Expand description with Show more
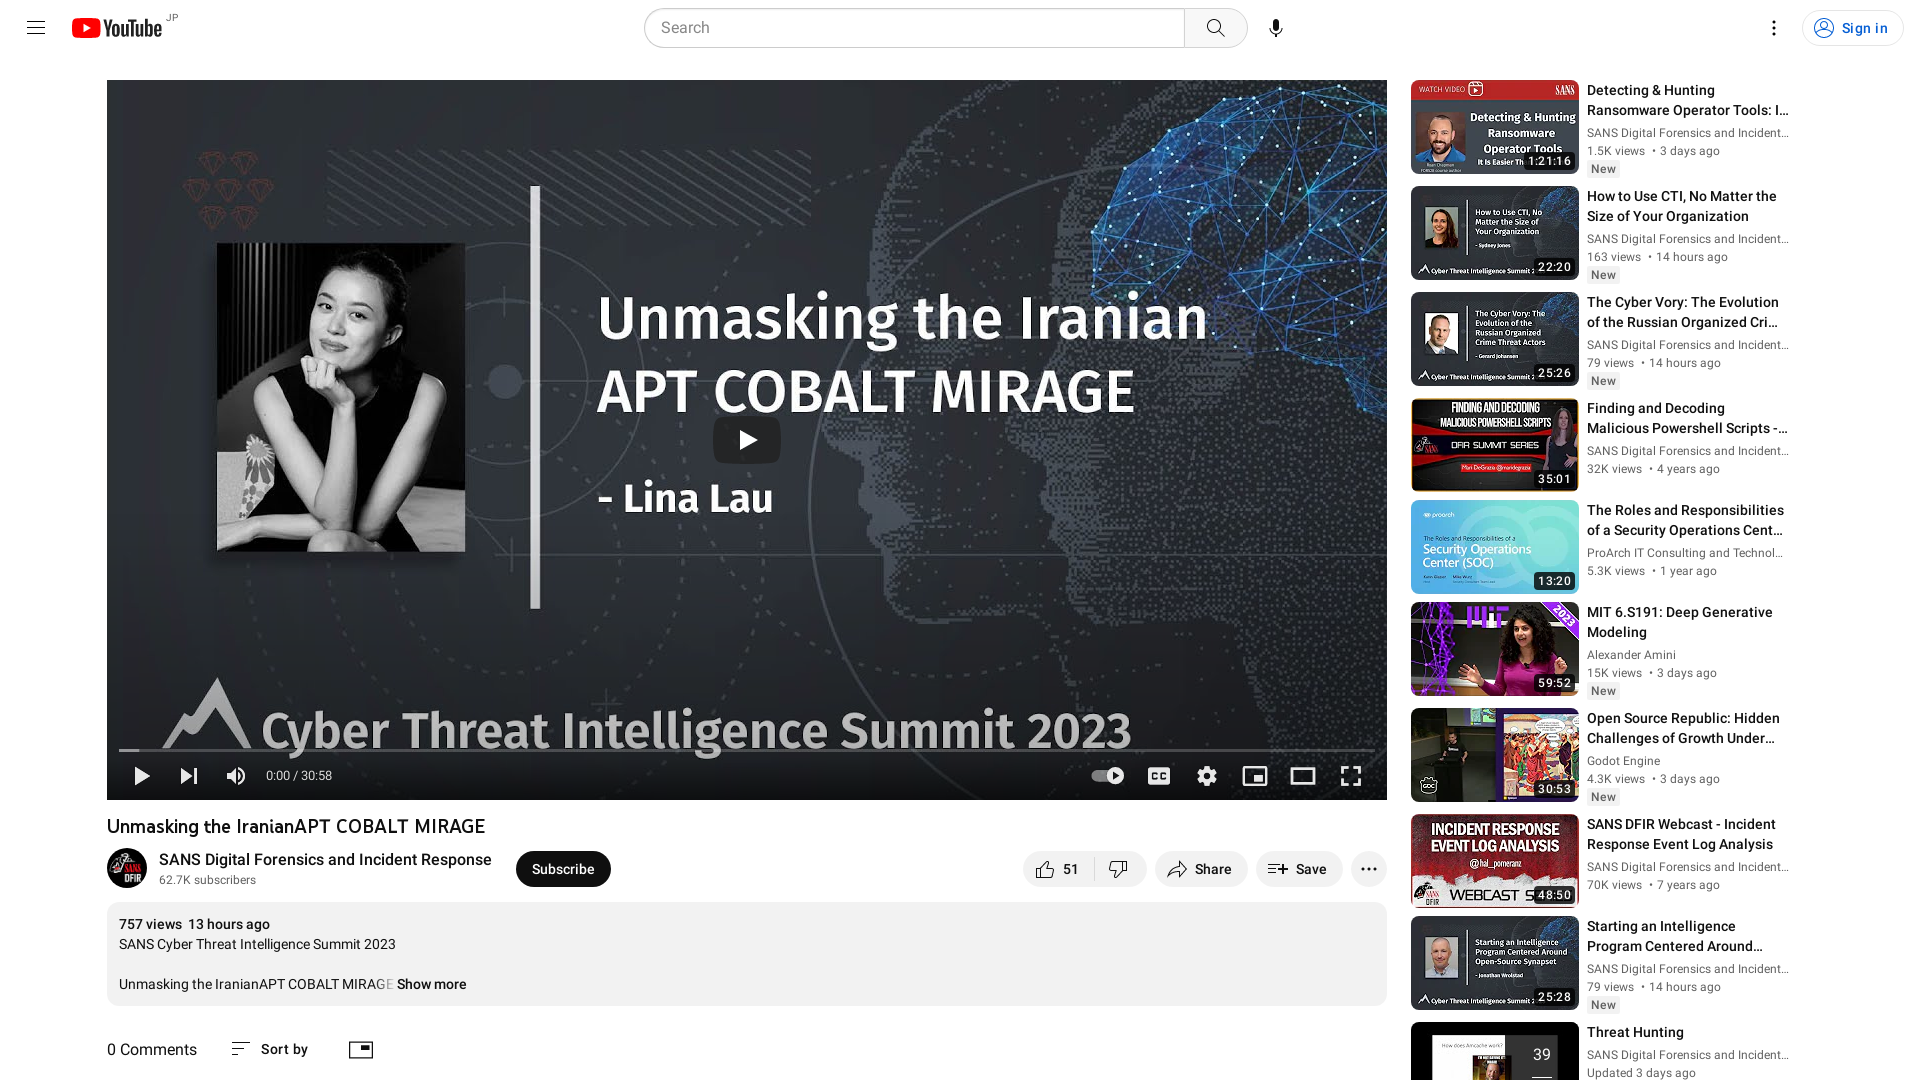This screenshot has width=1920, height=1080. 431,984
